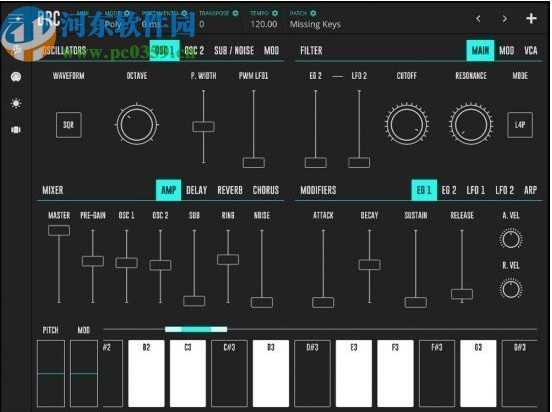Click the RELEASE slider handle
Screen dimensions: 552x412
click(462, 294)
